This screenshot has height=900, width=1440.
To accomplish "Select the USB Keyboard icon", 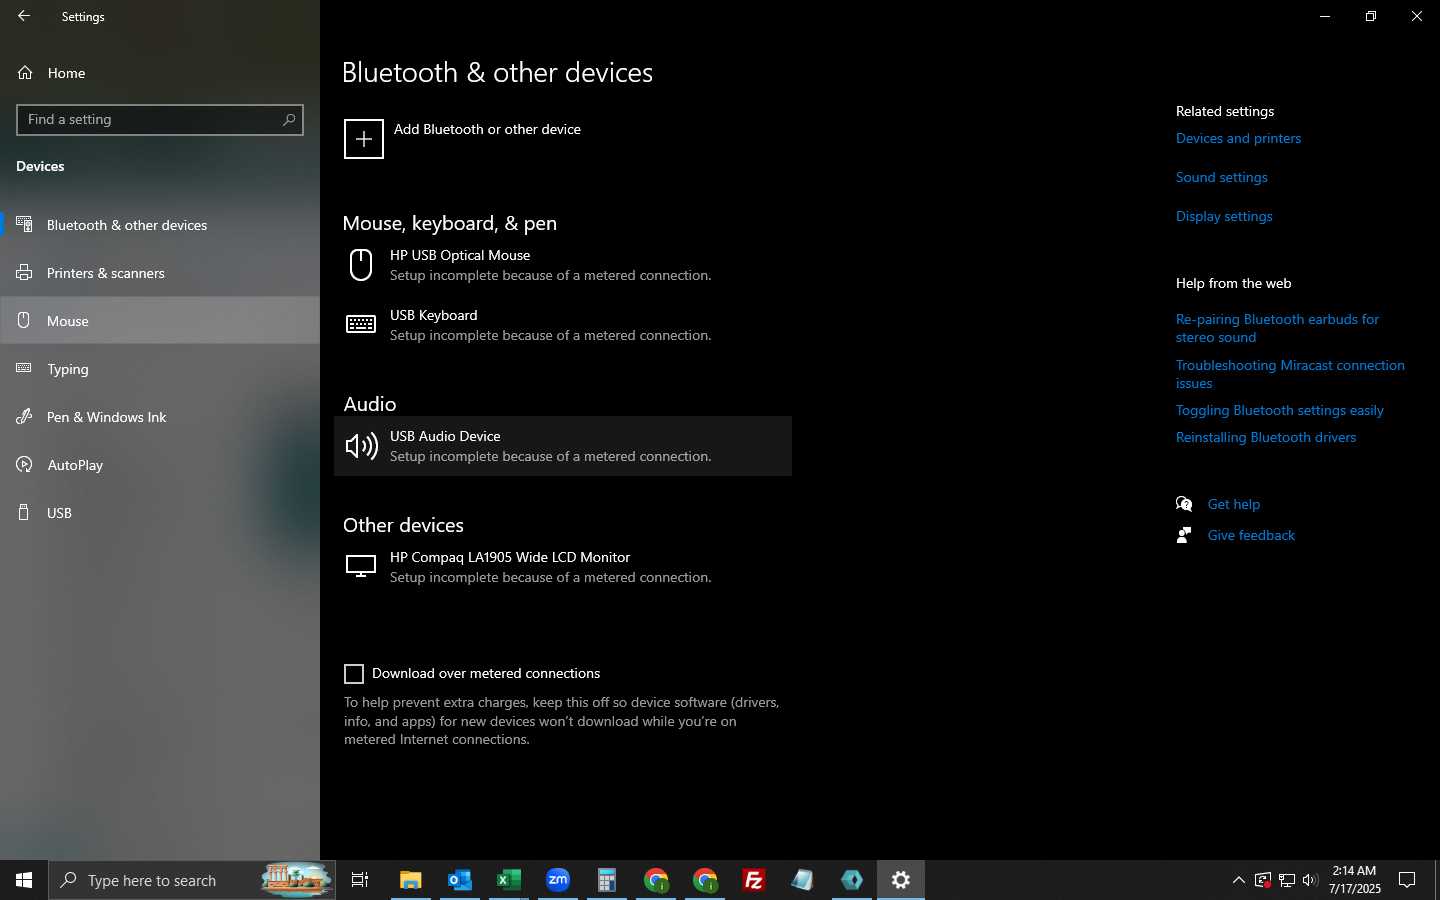I will click(x=361, y=325).
